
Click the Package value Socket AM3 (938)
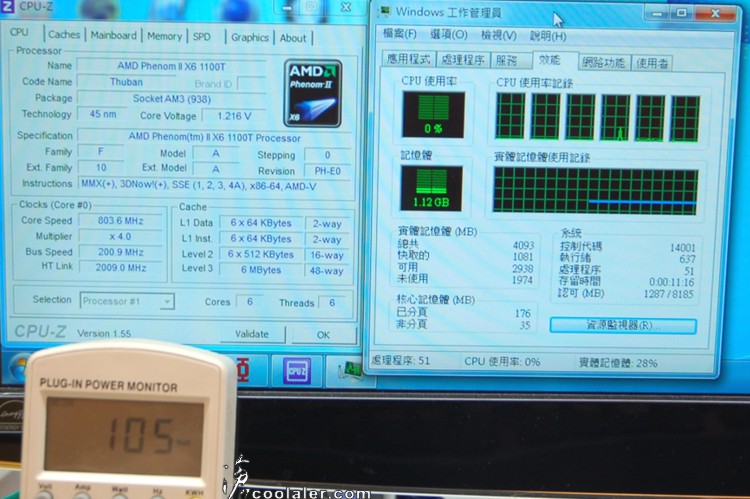click(171, 99)
